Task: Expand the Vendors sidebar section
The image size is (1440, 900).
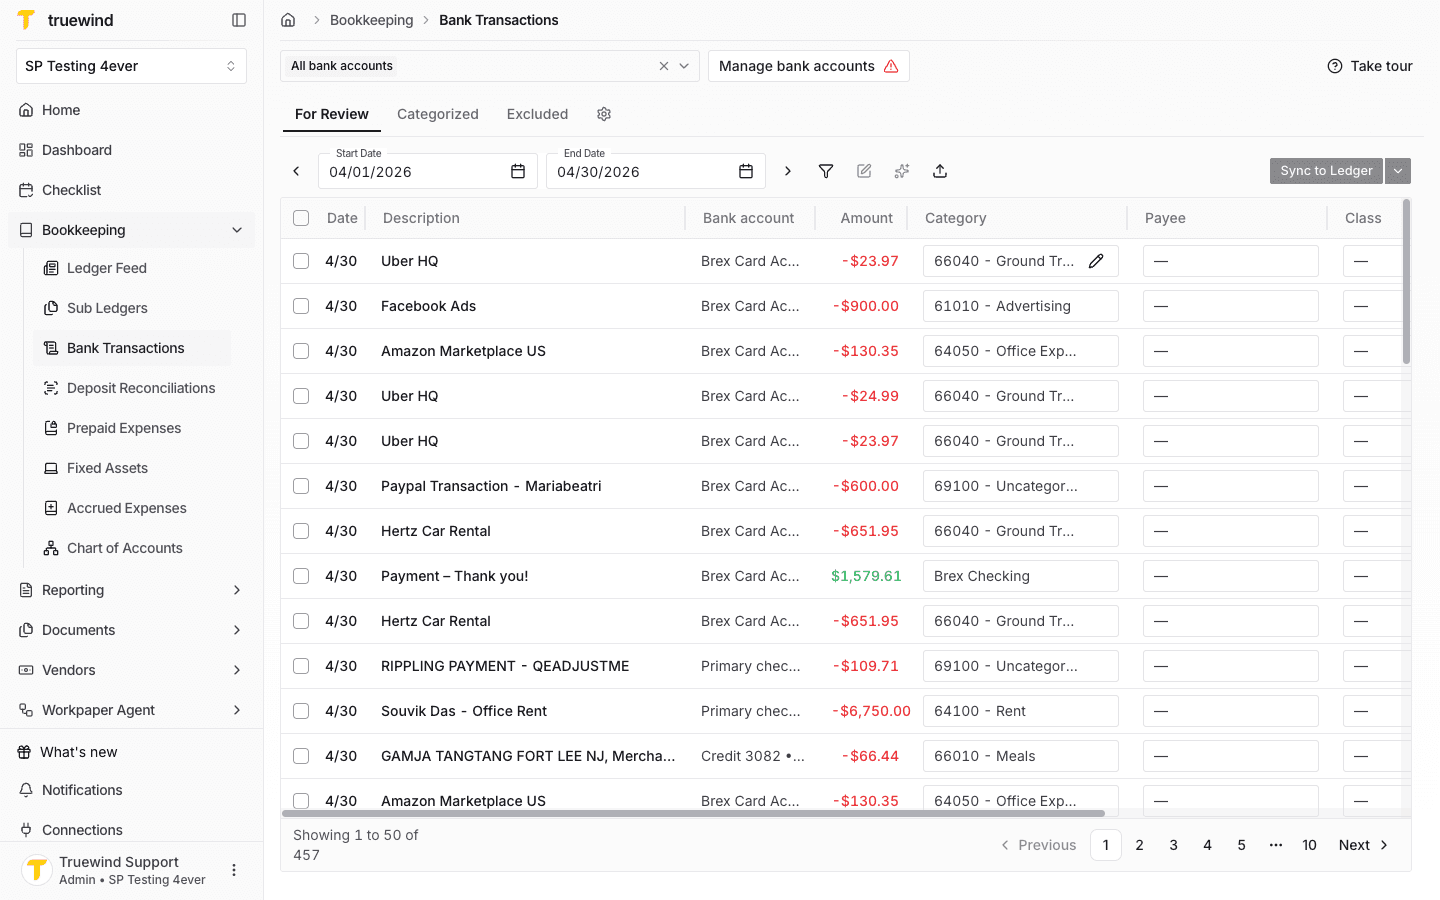Action: click(237, 670)
